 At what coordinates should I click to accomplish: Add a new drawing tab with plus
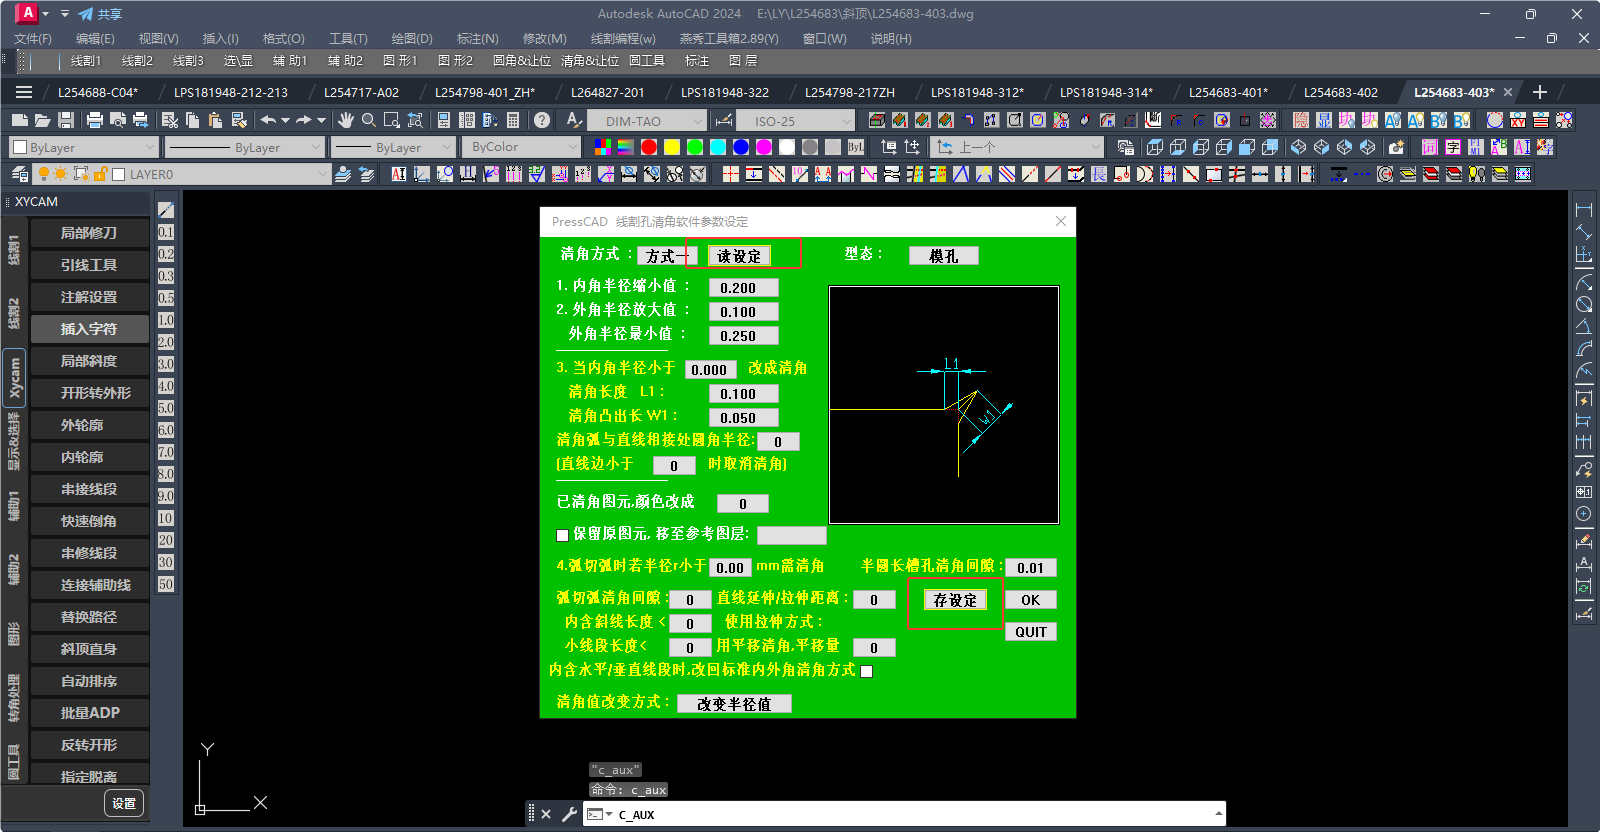click(x=1540, y=92)
